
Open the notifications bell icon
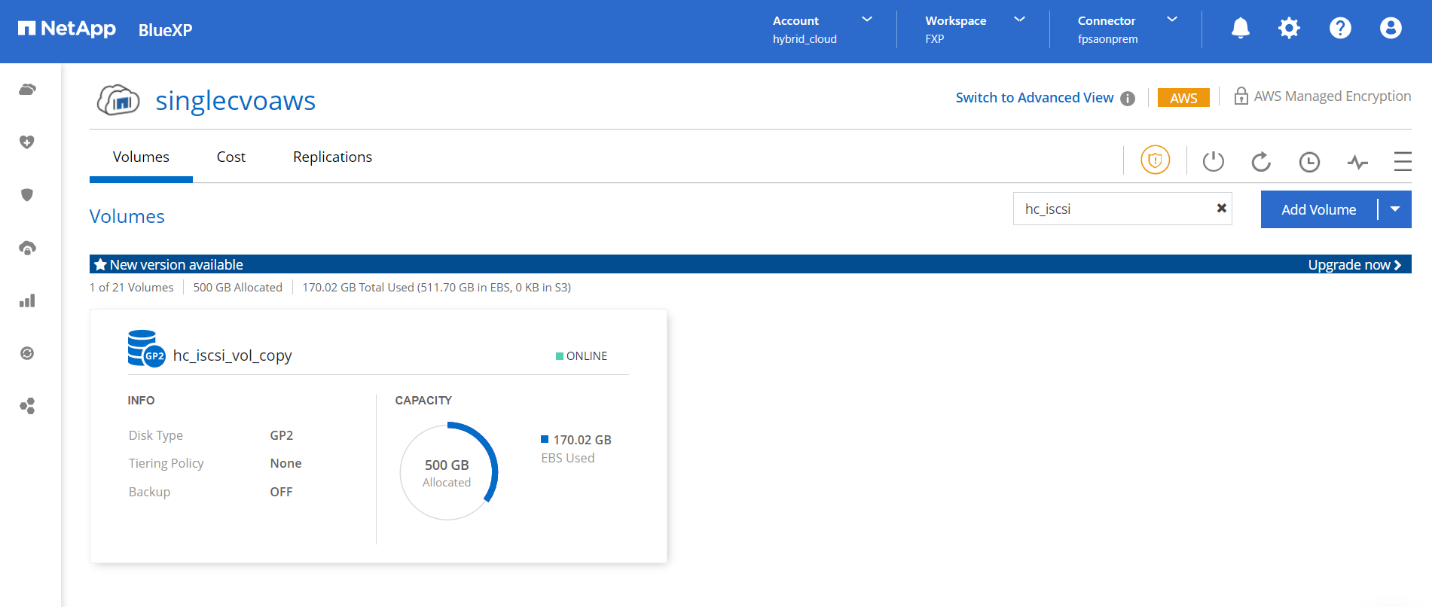pos(1240,28)
